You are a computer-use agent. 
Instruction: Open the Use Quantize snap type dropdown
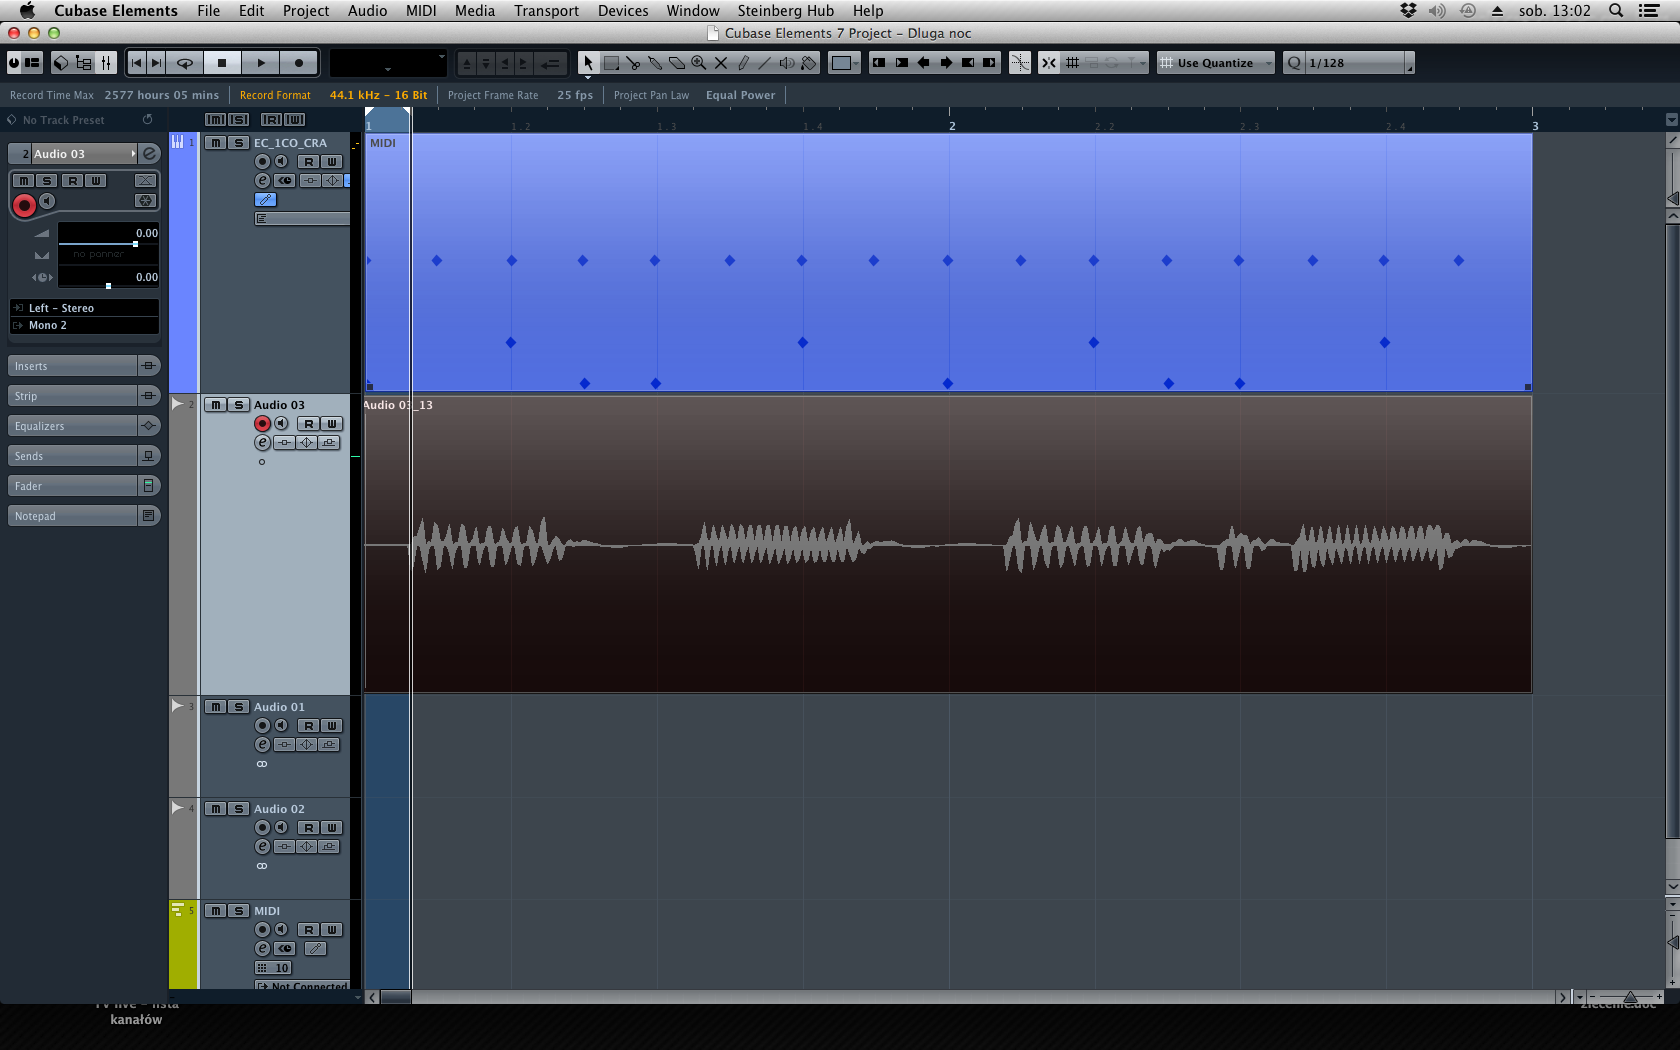[1216, 63]
